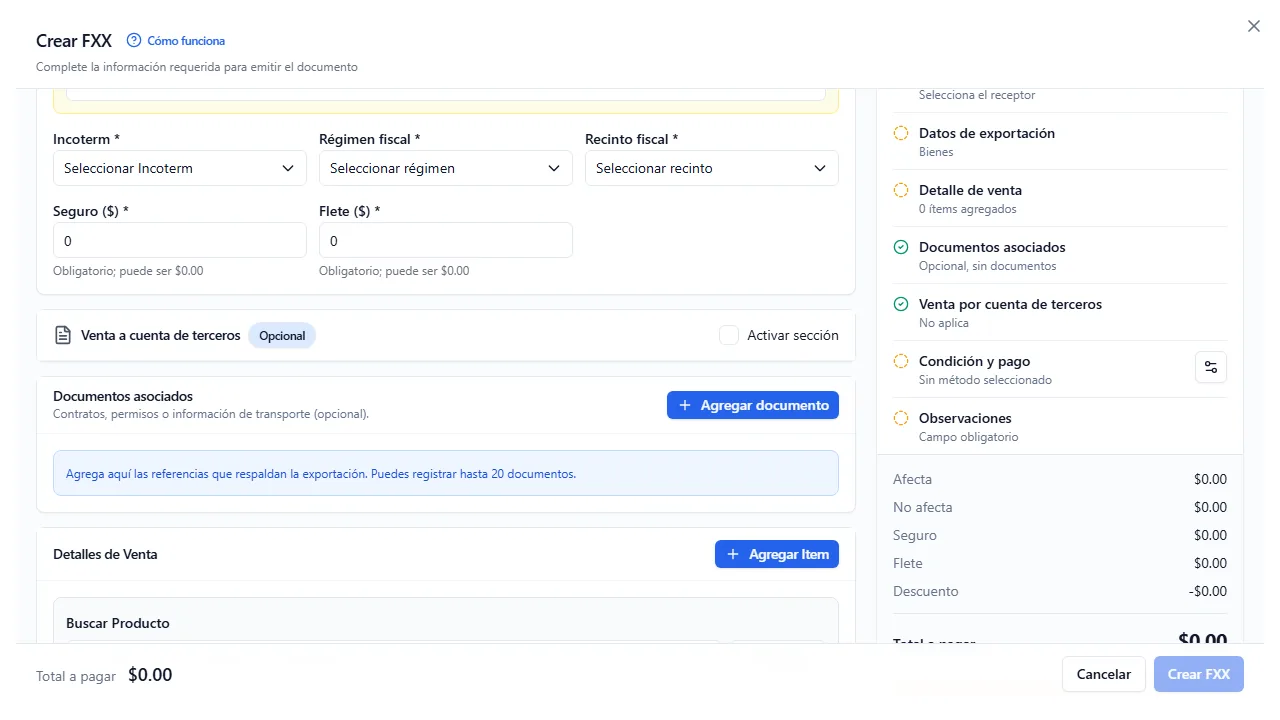Click the Crear FXX submit button
The image size is (1280, 720).
1199,674
